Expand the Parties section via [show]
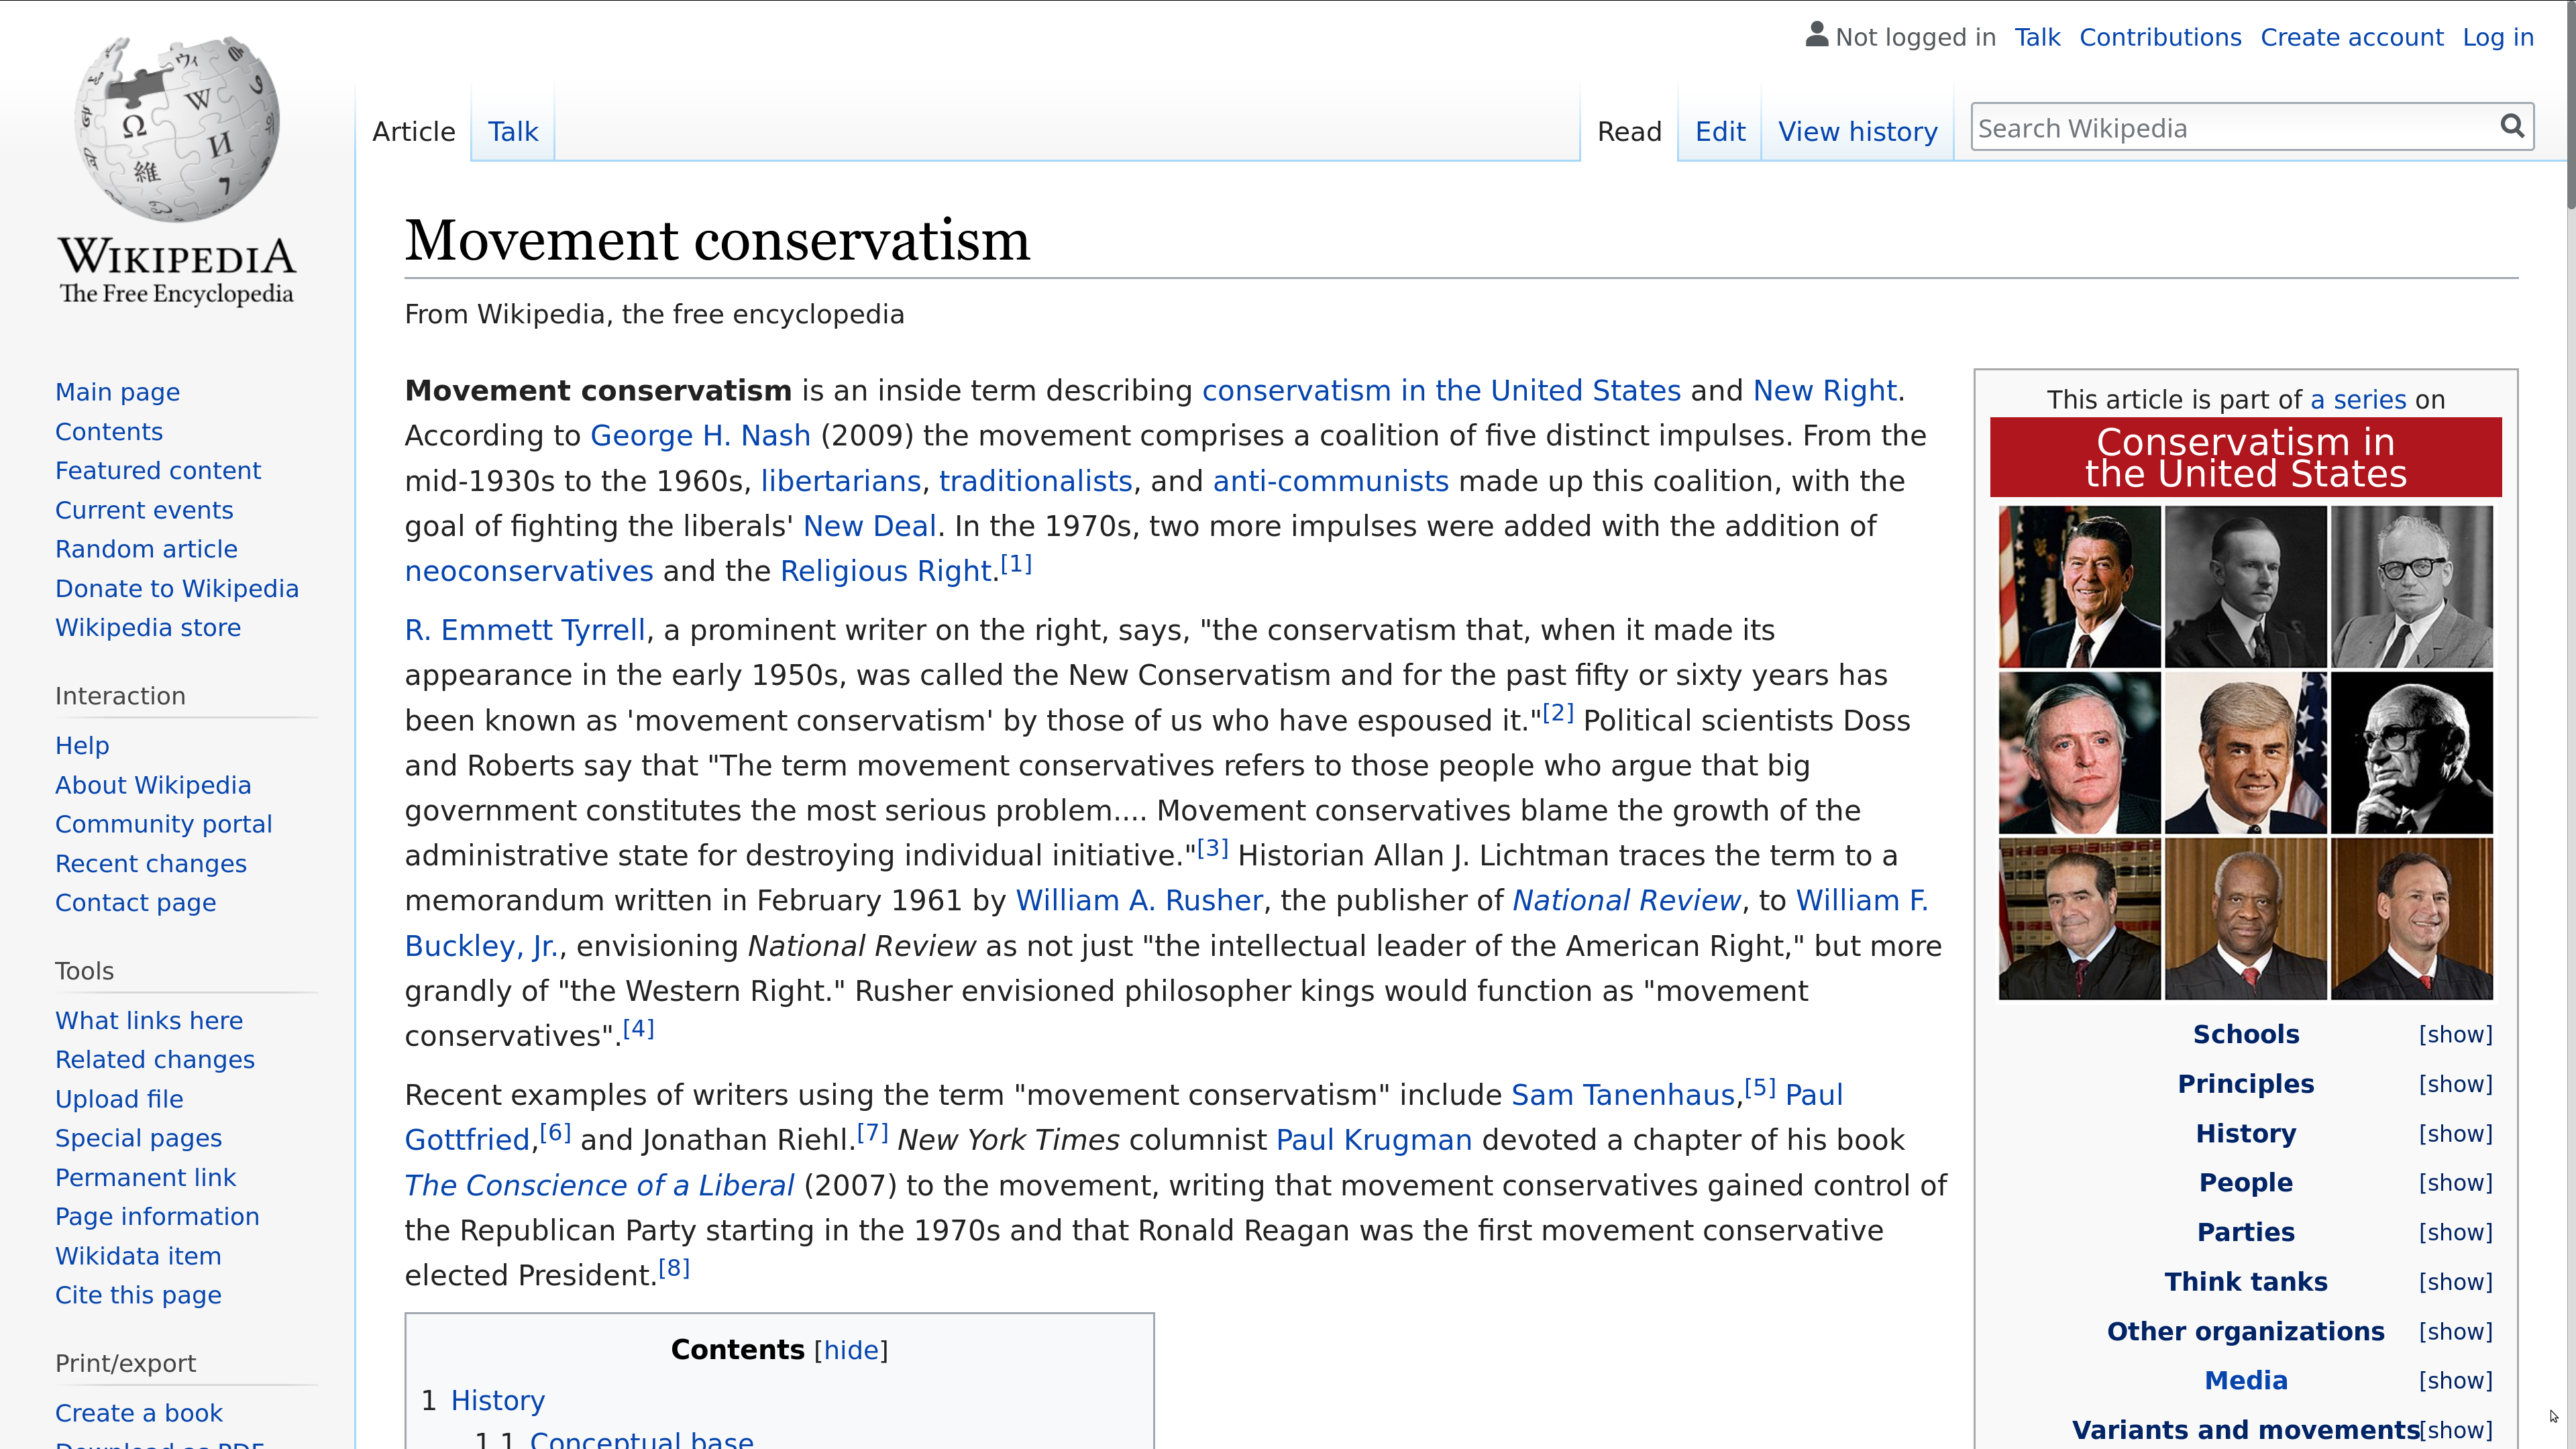 point(2455,1233)
